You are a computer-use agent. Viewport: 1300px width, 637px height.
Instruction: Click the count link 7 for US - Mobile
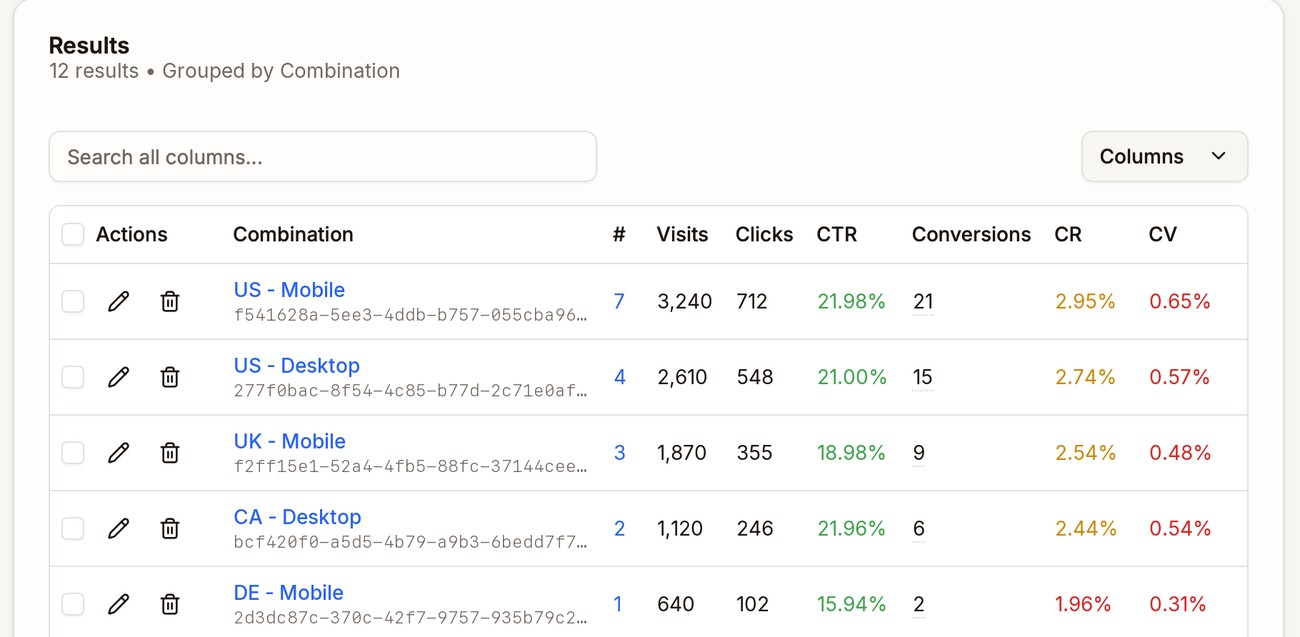[x=619, y=301]
